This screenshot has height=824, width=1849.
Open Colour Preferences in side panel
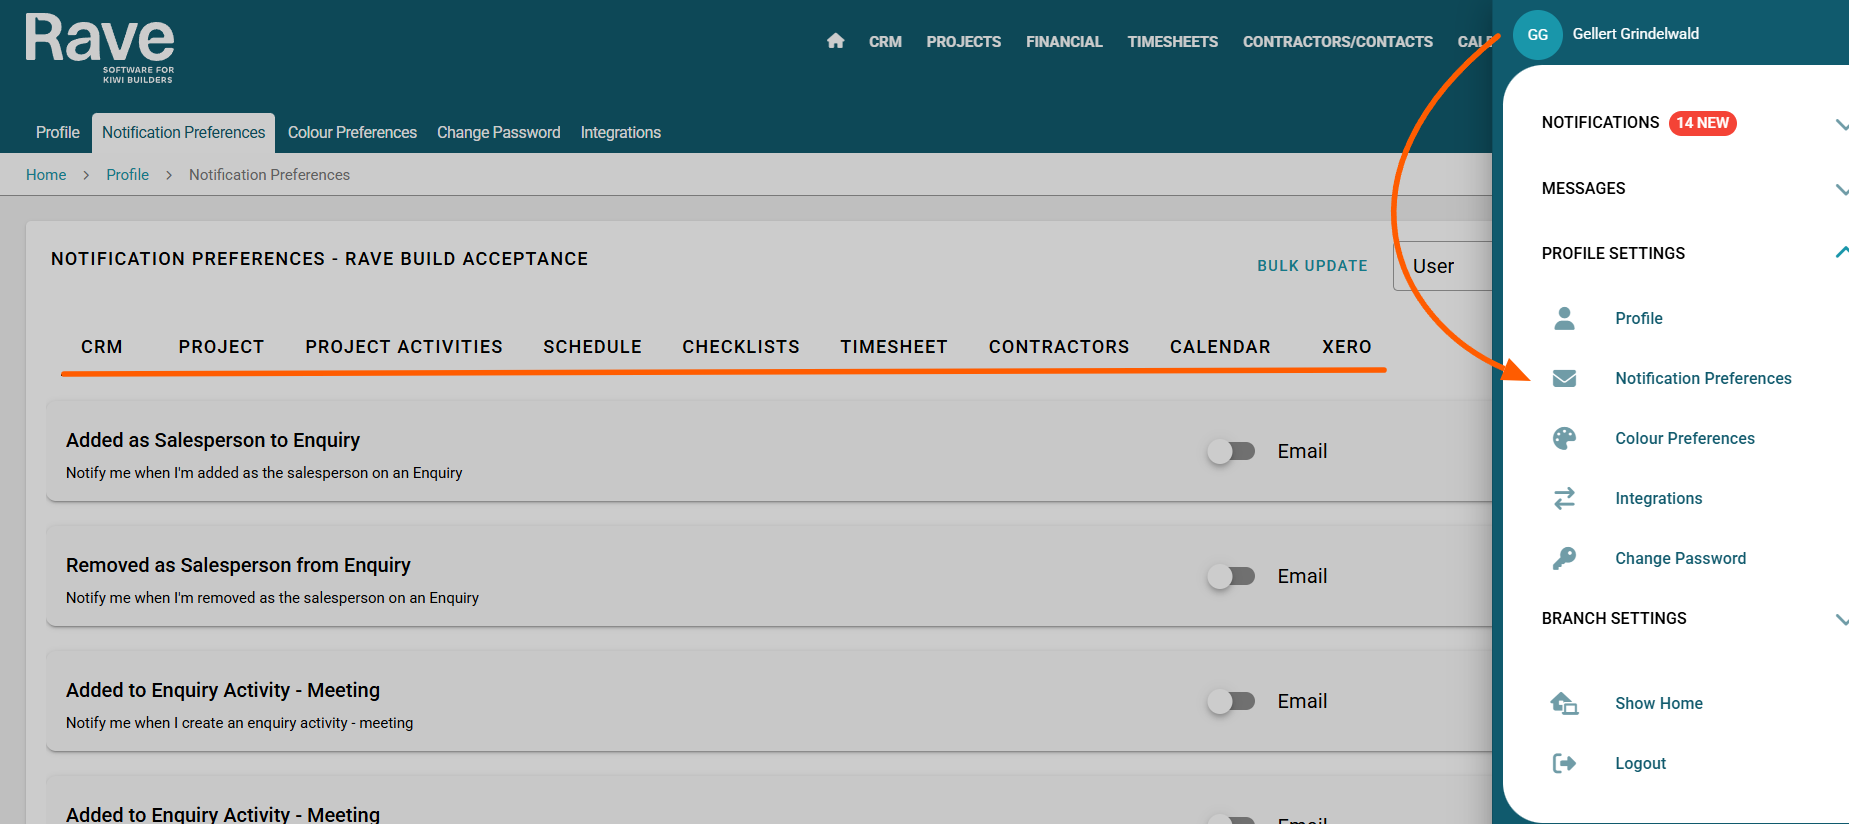tap(1685, 438)
